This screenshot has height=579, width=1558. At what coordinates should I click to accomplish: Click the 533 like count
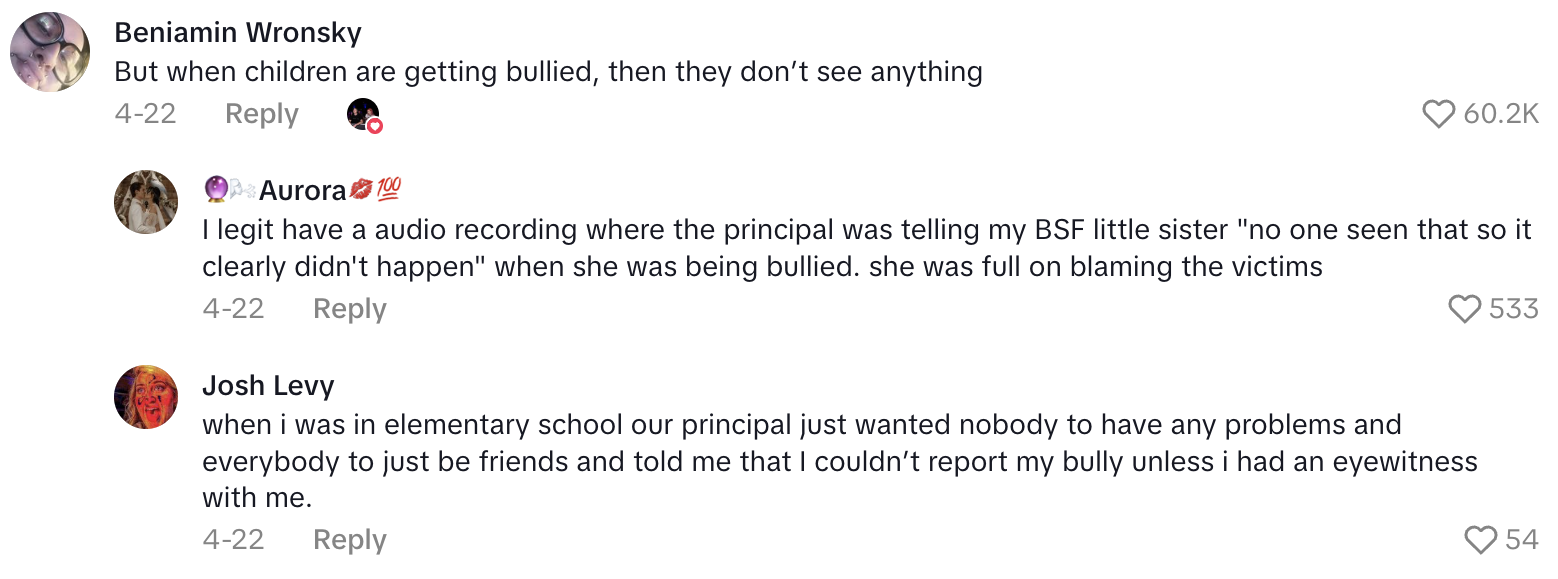(x=1513, y=309)
